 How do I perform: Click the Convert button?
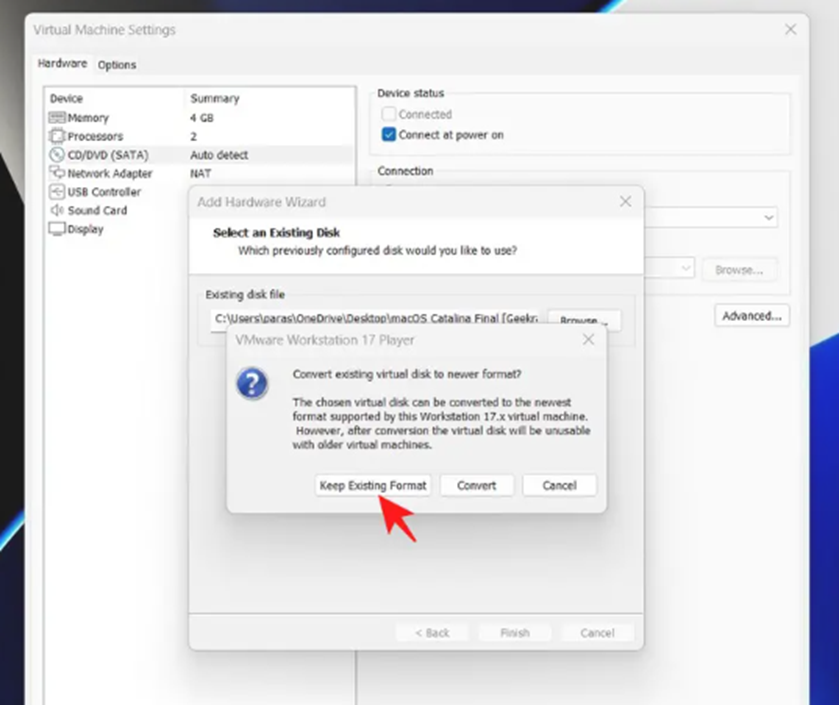tap(477, 486)
